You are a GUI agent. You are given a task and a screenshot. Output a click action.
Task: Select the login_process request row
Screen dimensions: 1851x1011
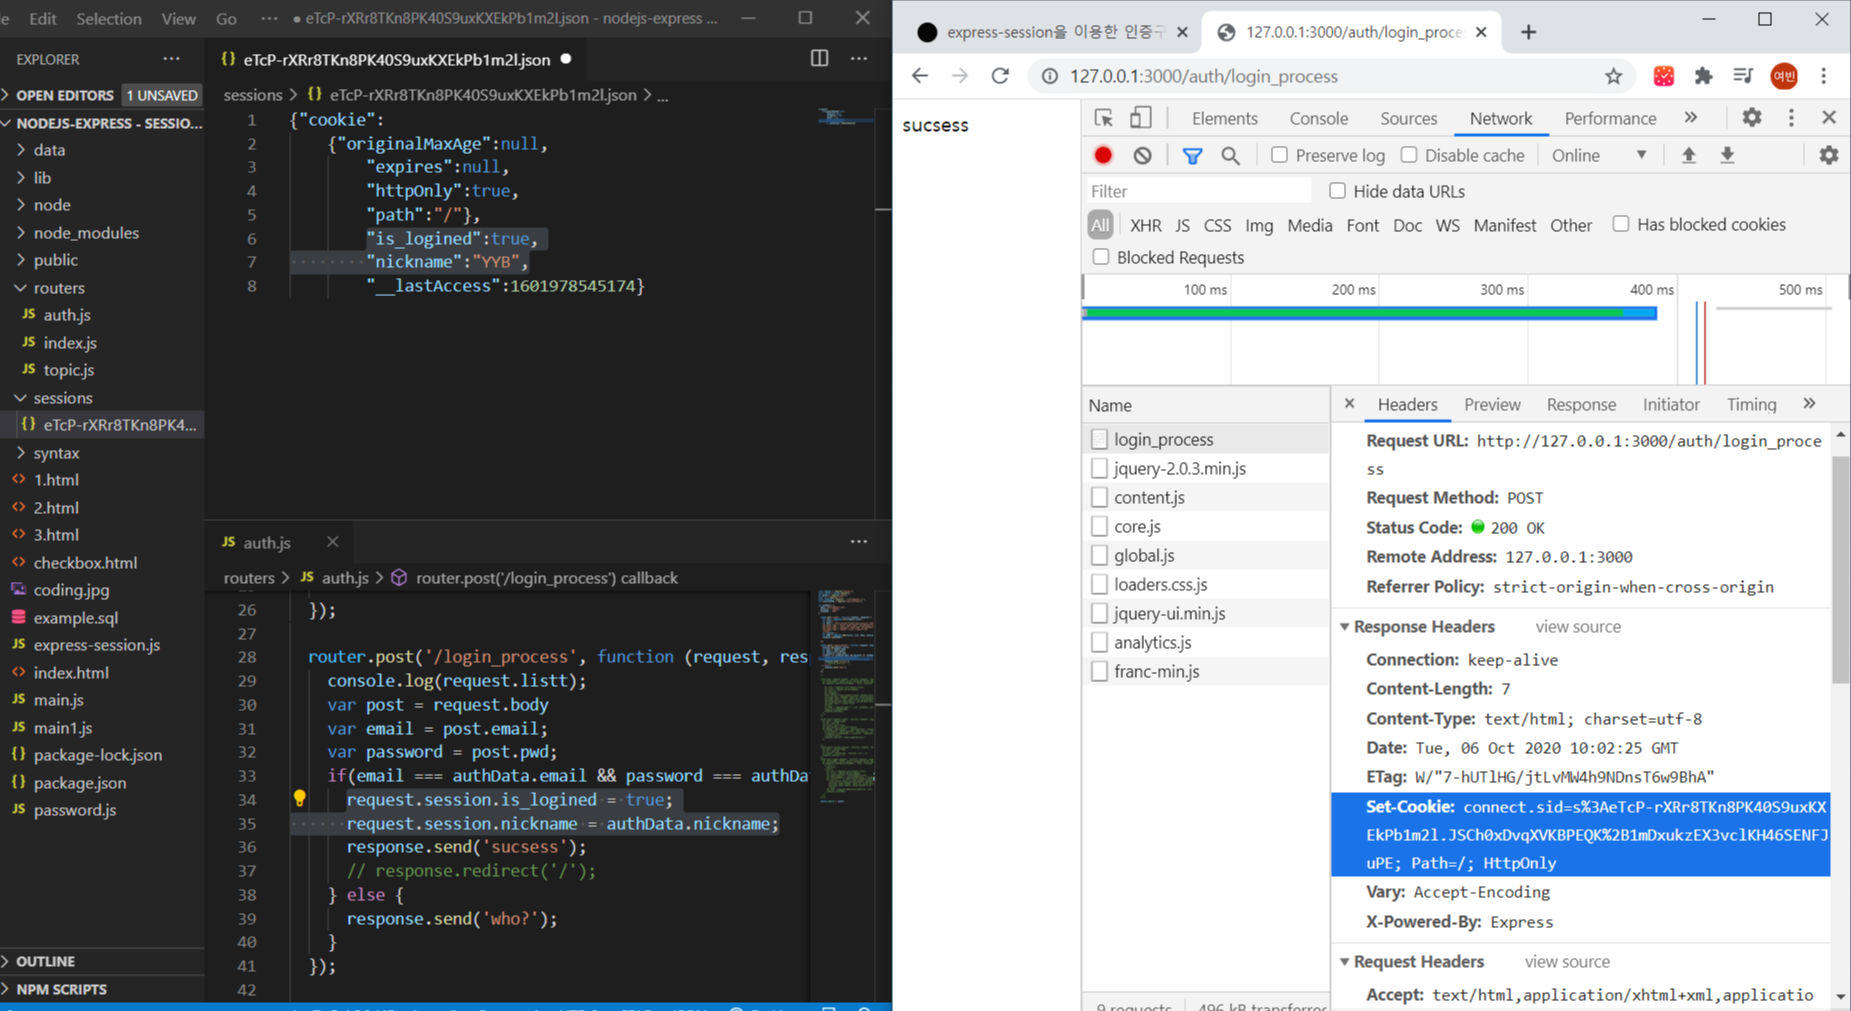click(x=1206, y=439)
